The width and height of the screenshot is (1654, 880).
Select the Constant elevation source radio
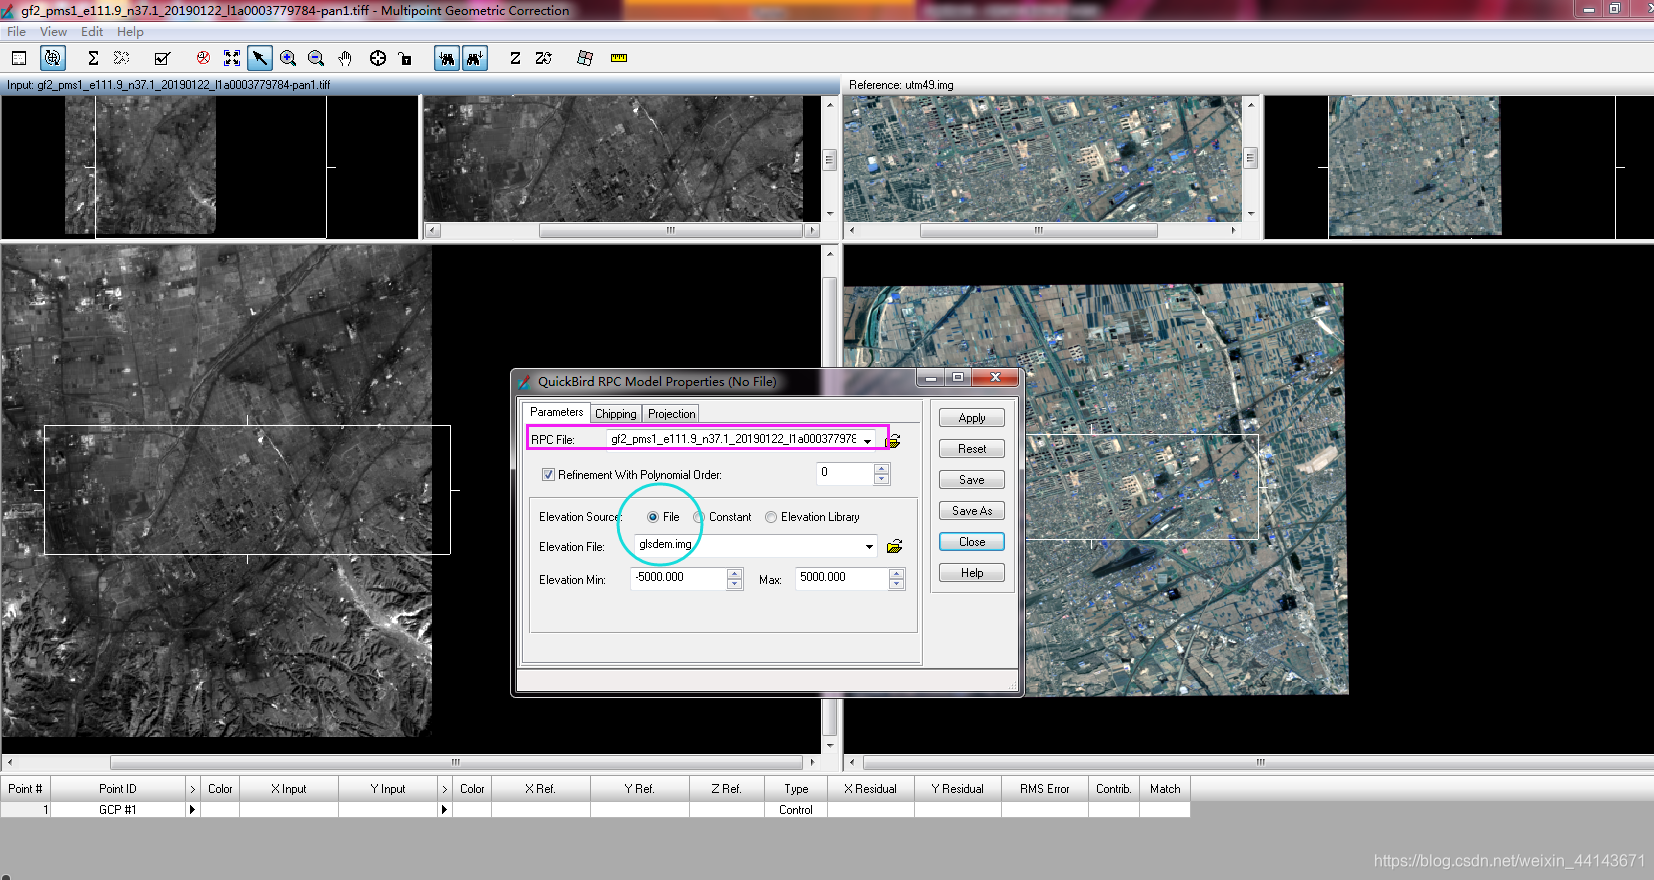[x=699, y=517]
